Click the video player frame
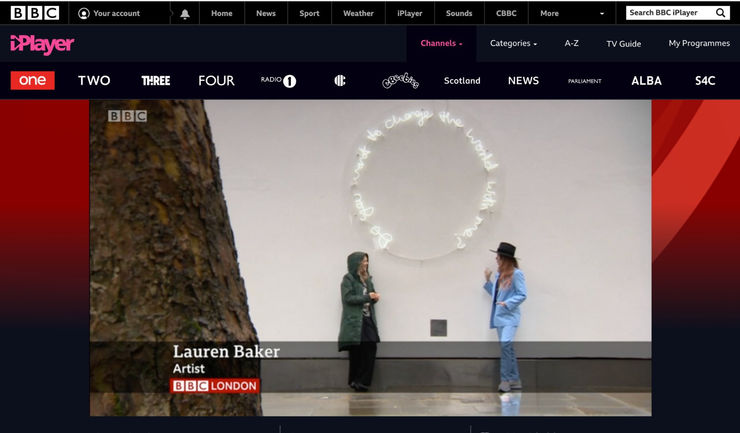740x433 pixels. pyautogui.click(x=370, y=258)
